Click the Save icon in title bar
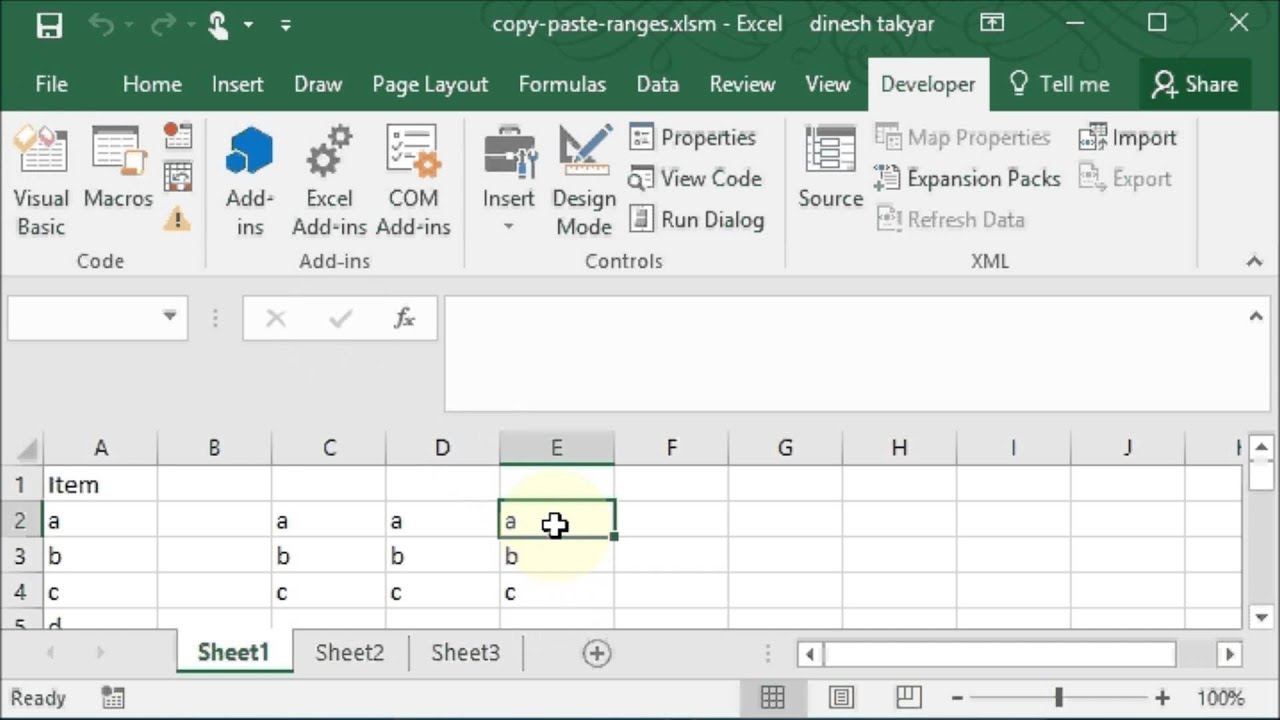Image resolution: width=1280 pixels, height=720 pixels. coord(49,25)
